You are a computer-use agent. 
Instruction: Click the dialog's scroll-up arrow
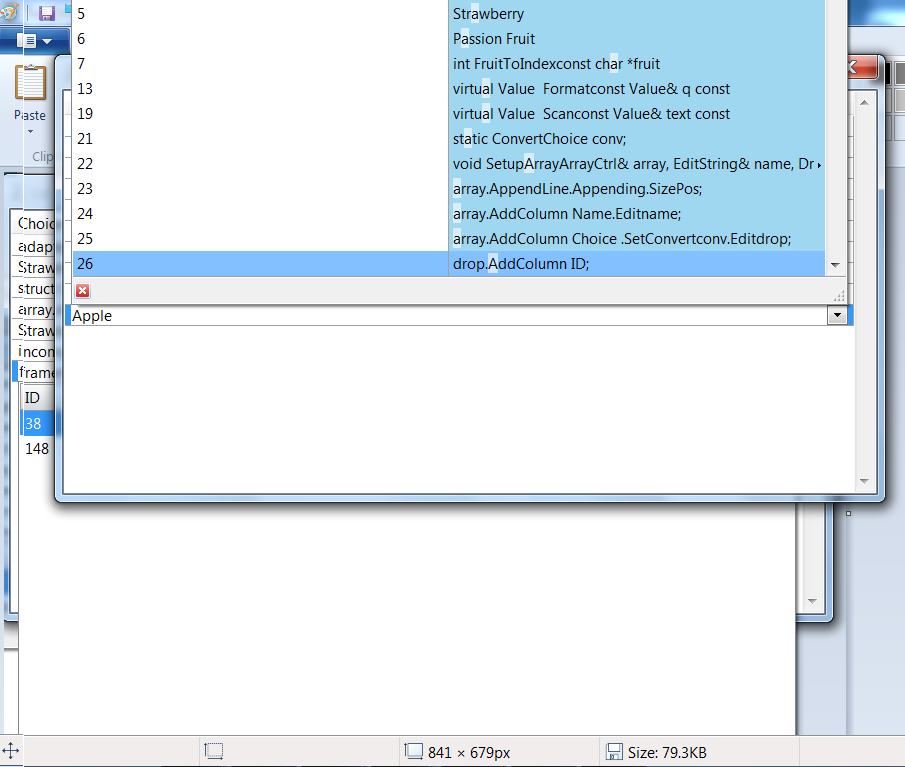tap(865, 102)
